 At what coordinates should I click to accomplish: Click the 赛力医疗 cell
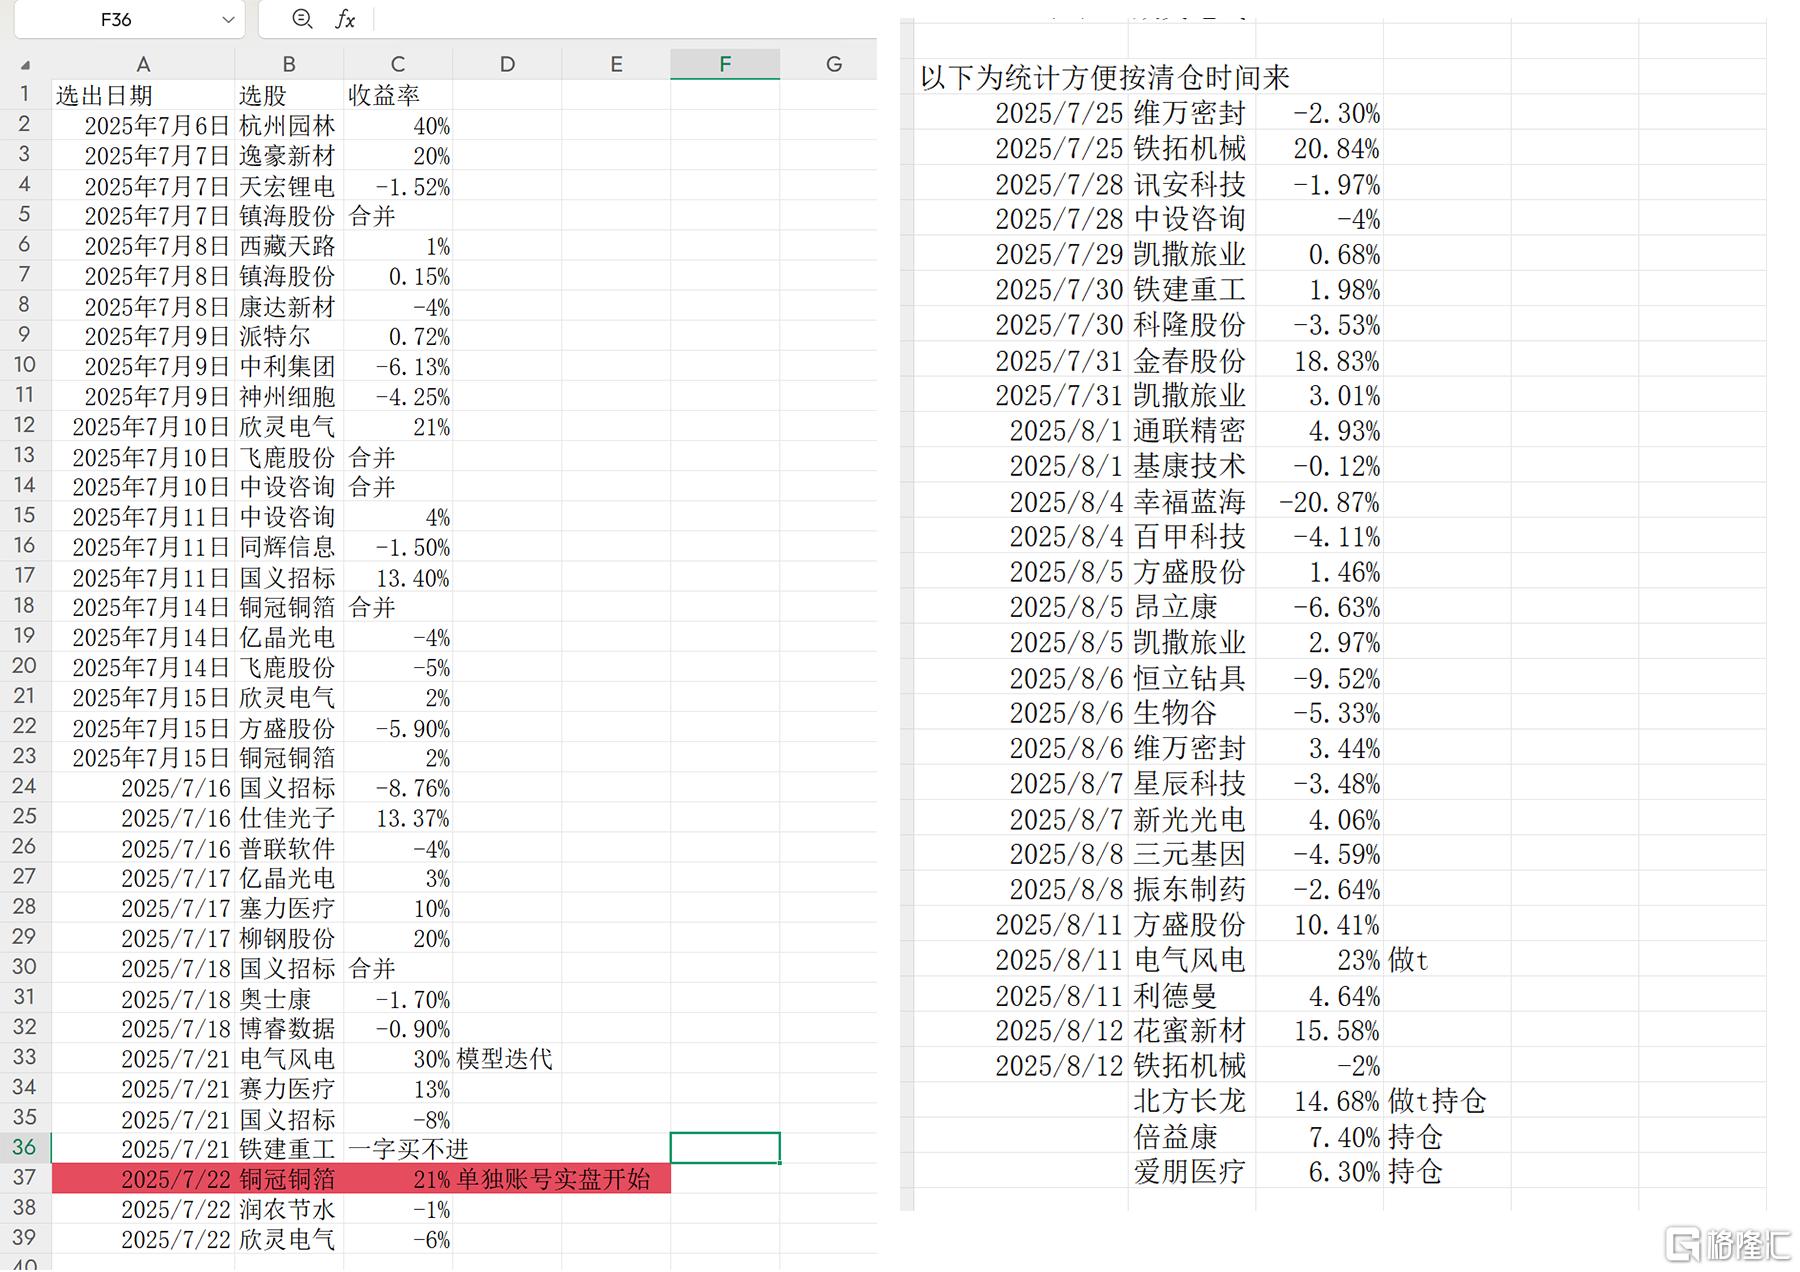point(288,1089)
